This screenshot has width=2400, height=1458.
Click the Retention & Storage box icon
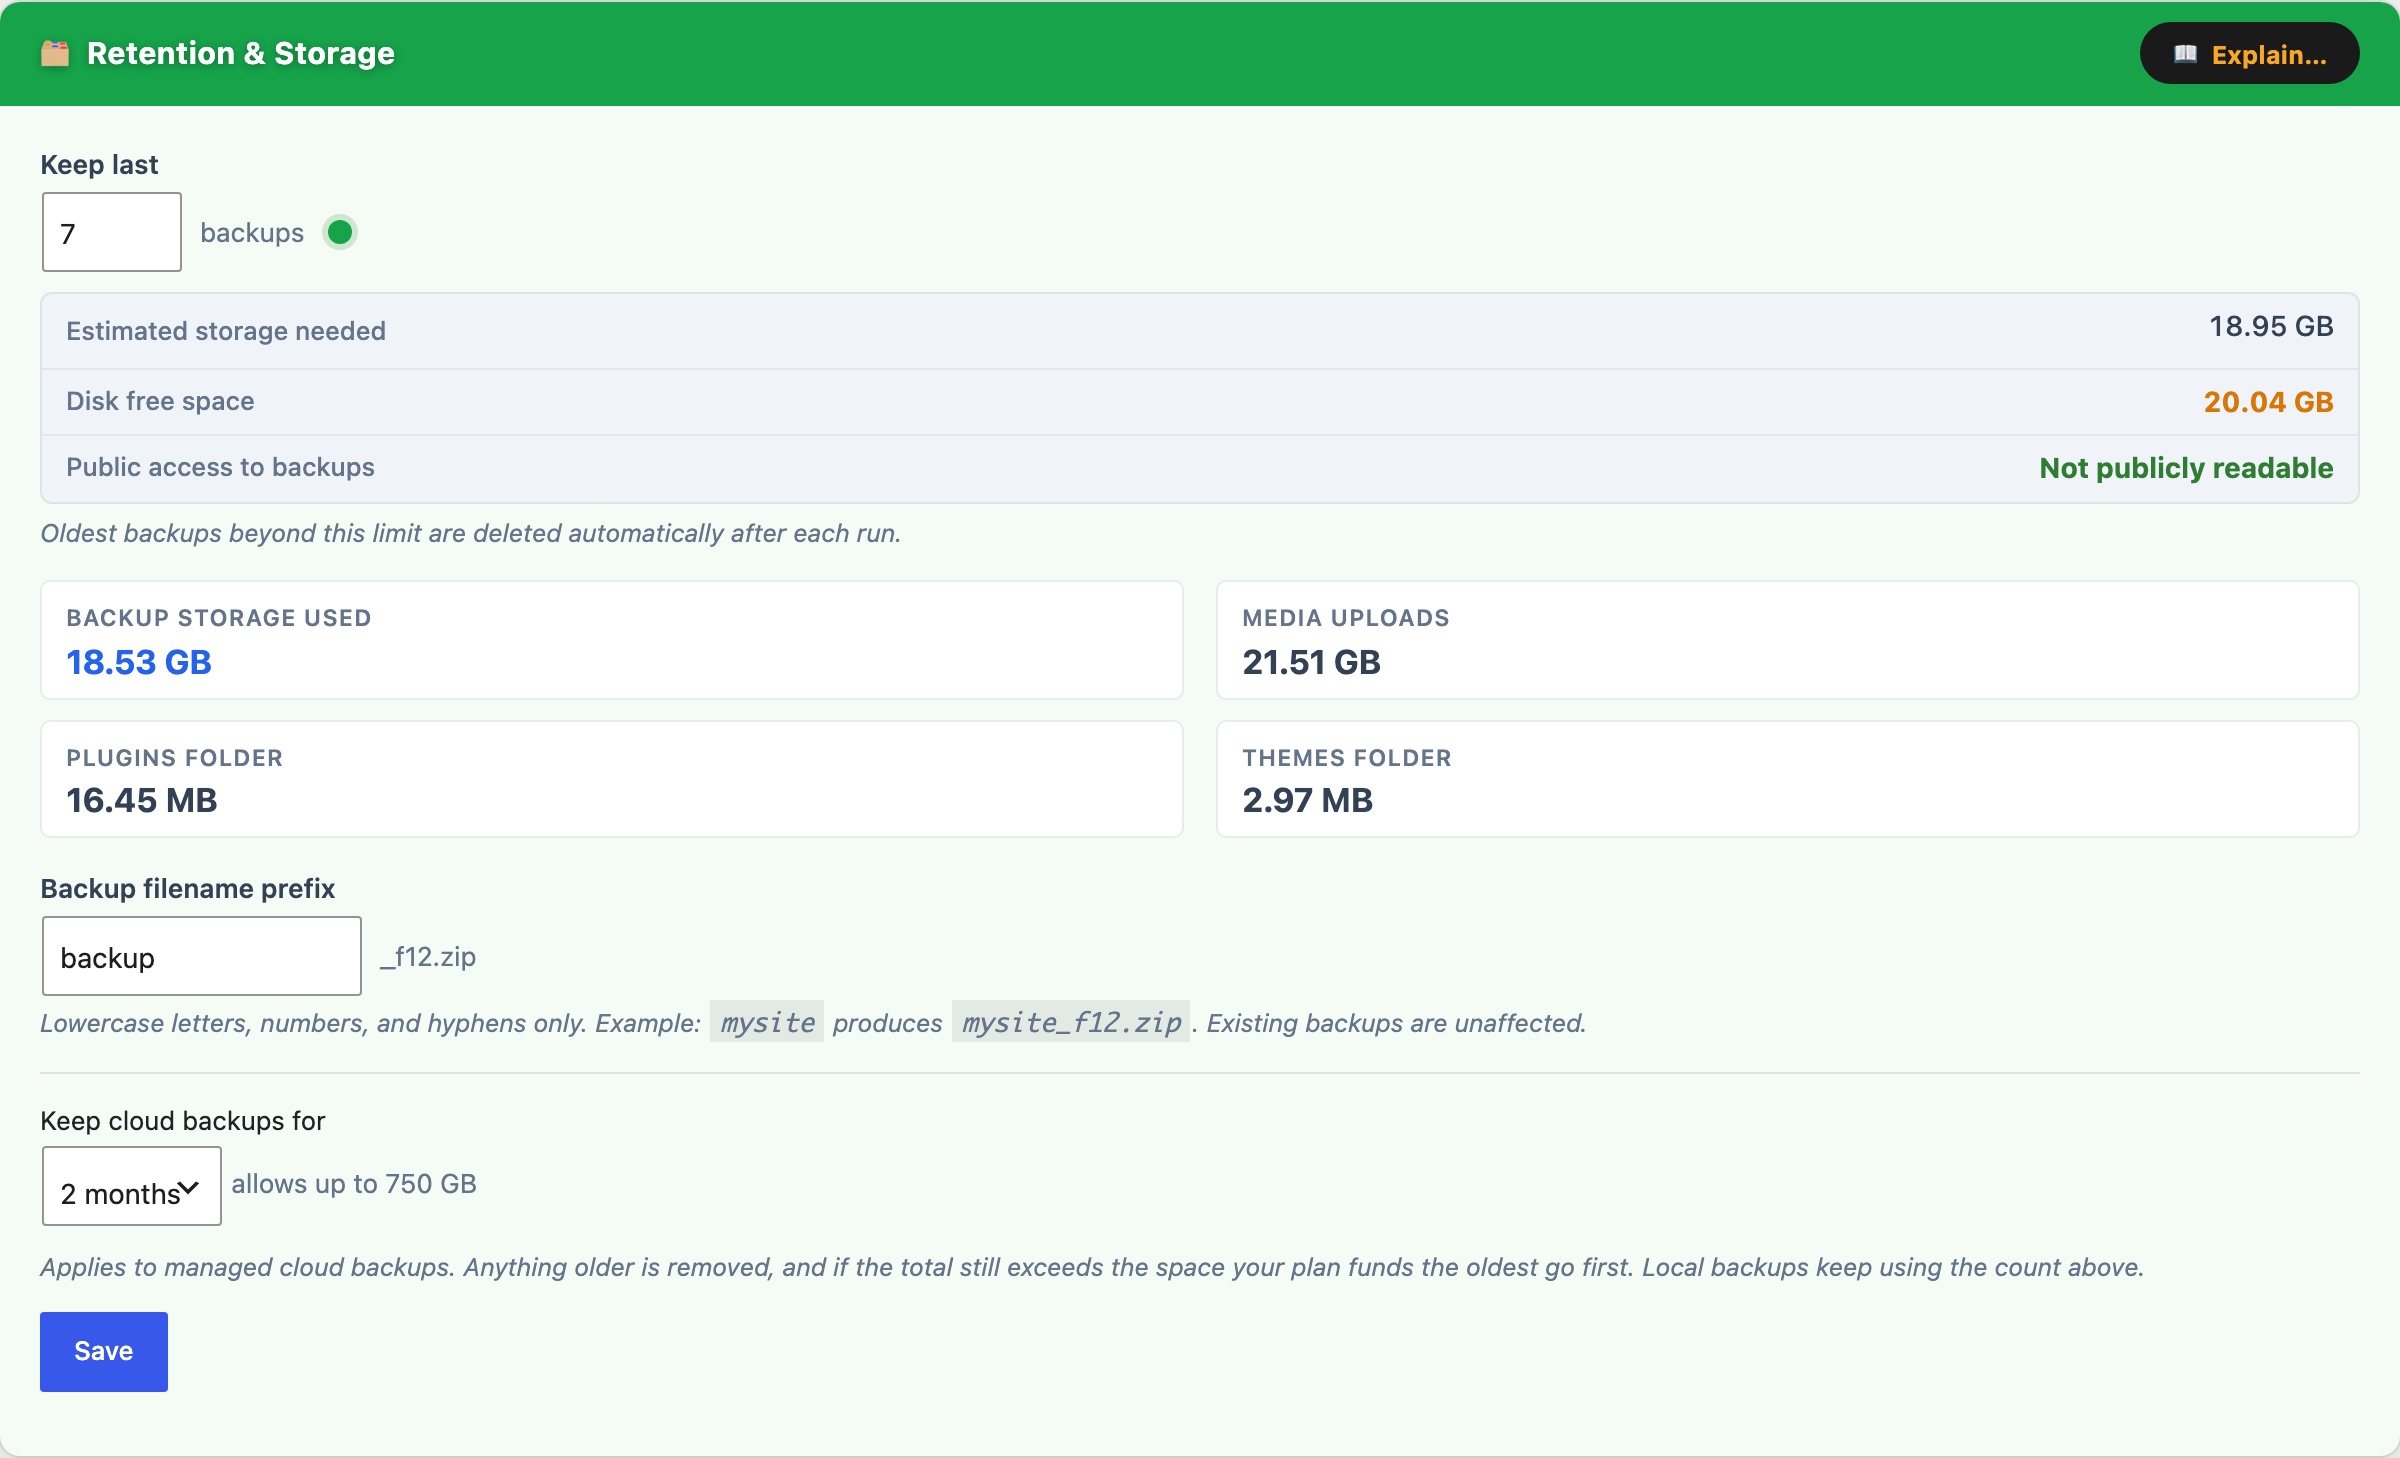[55, 53]
